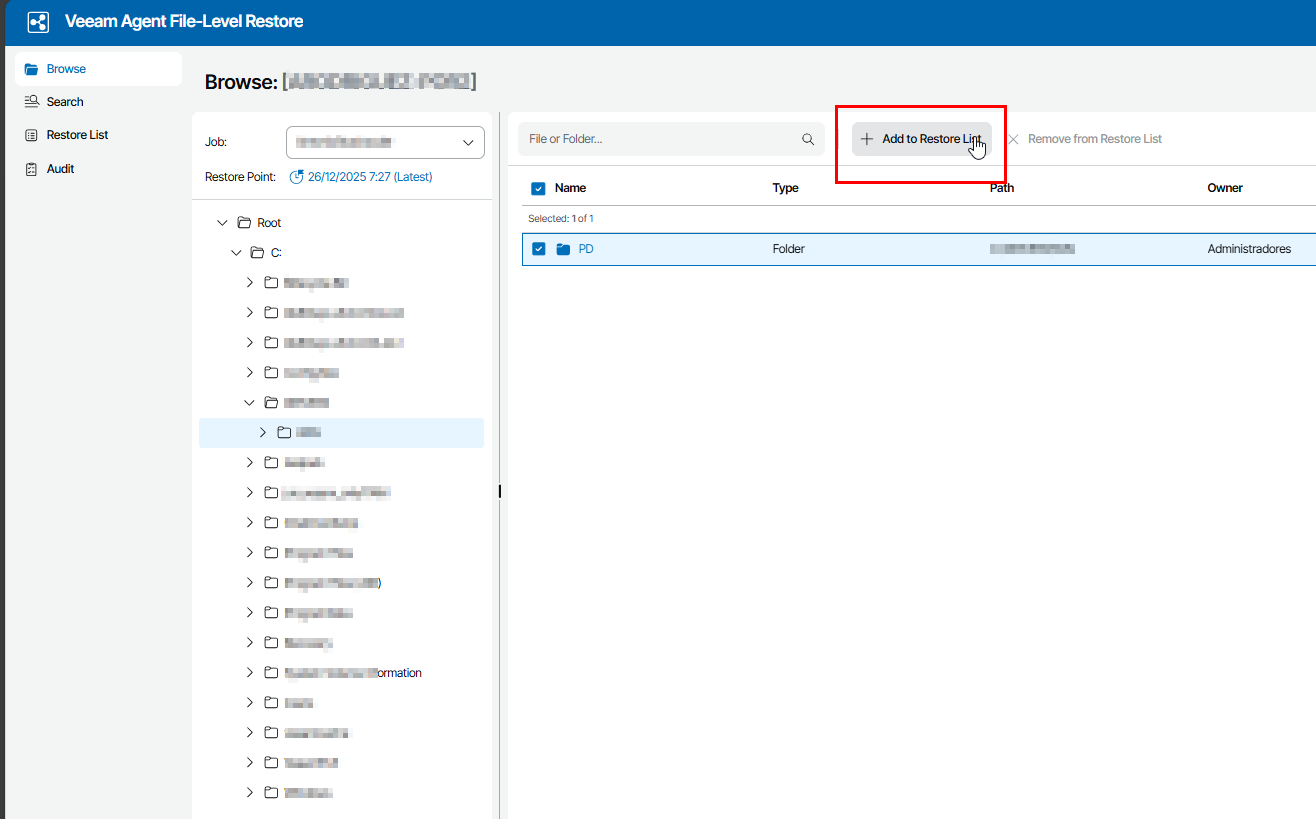Open the Browse sidebar item
The width and height of the screenshot is (1316, 819).
tap(66, 69)
